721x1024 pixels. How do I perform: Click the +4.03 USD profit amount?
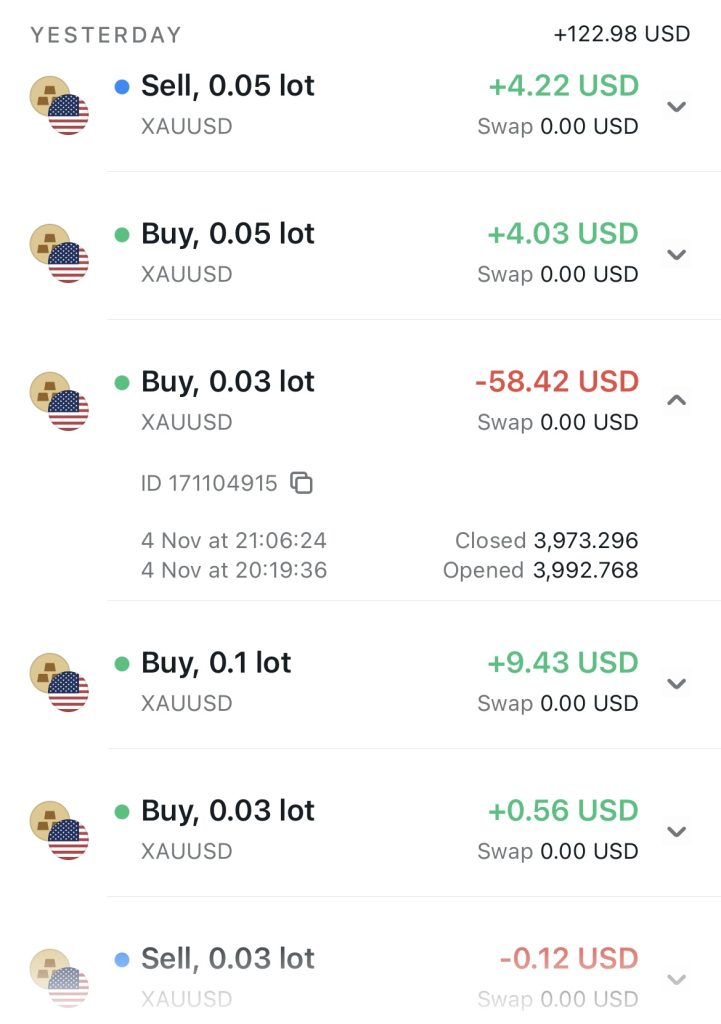[562, 234]
